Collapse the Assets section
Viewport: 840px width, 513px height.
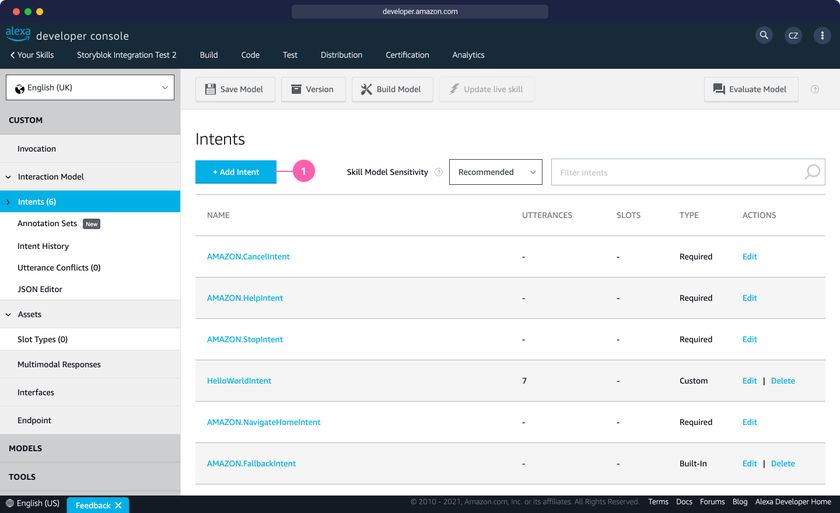click(x=8, y=314)
